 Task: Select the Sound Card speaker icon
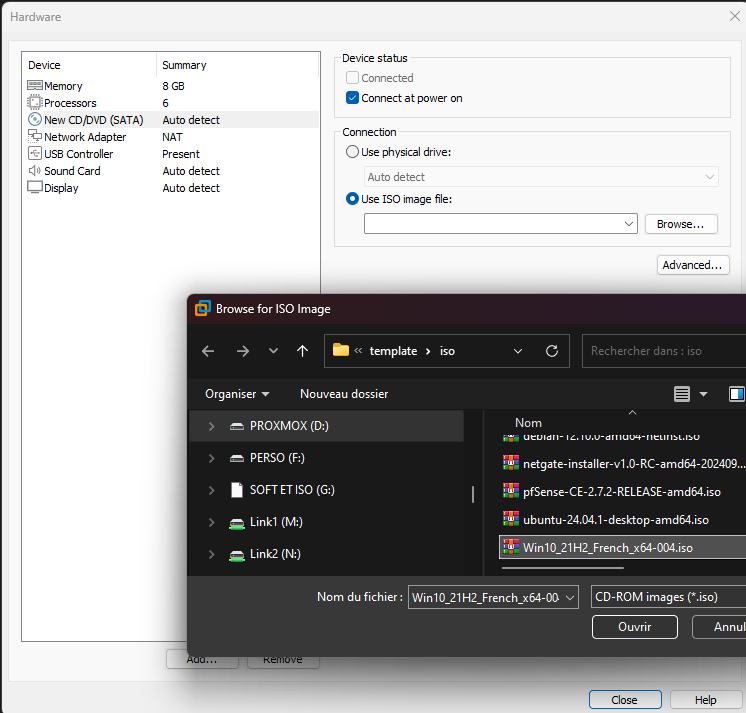click(x=35, y=170)
